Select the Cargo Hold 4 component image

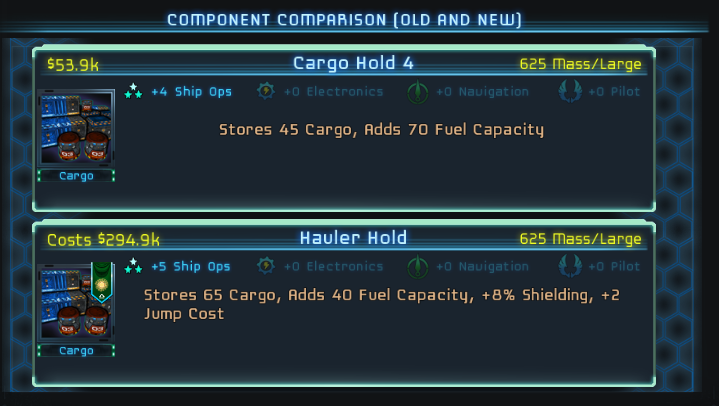coord(76,128)
